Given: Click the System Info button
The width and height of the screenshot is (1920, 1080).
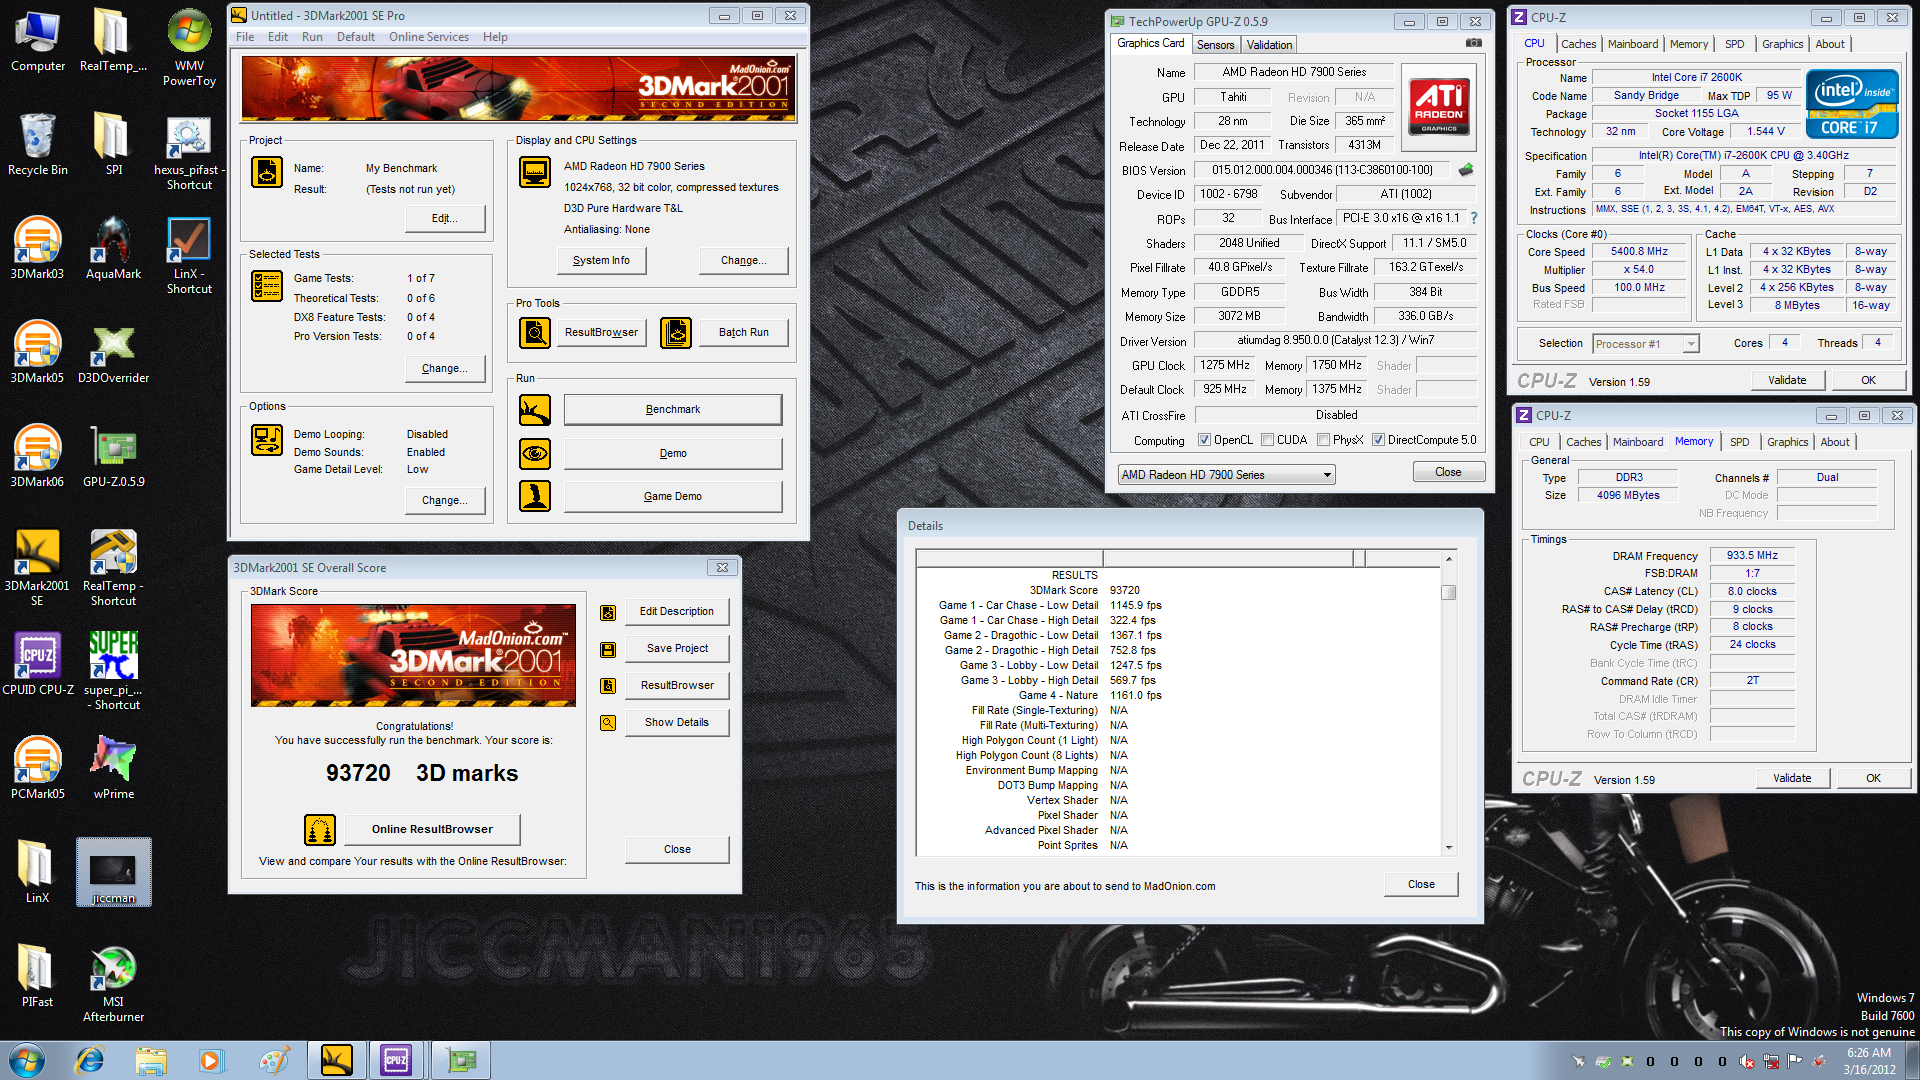Looking at the screenshot, I should tap(601, 260).
